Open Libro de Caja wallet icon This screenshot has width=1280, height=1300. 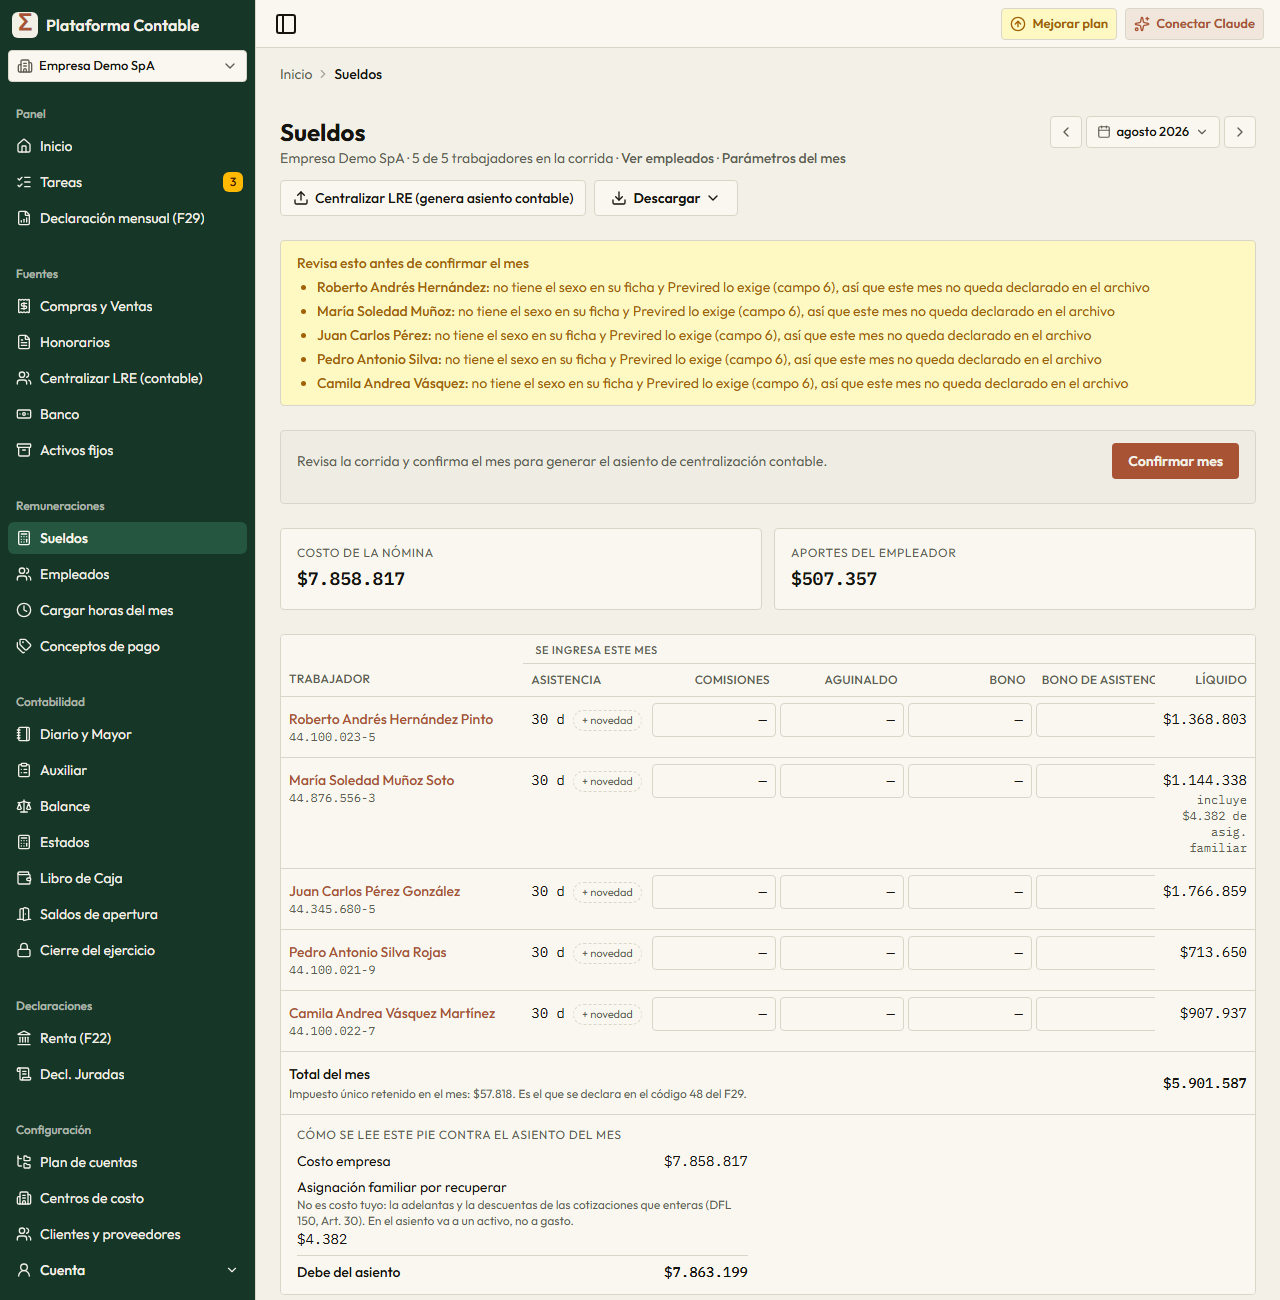click(24, 878)
